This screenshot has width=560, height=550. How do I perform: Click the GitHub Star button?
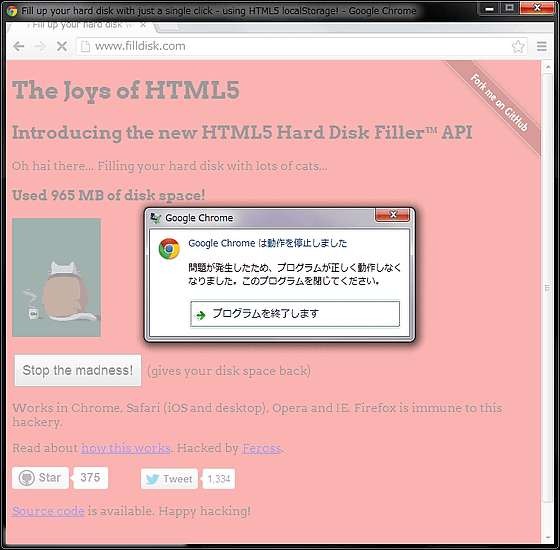(x=40, y=478)
